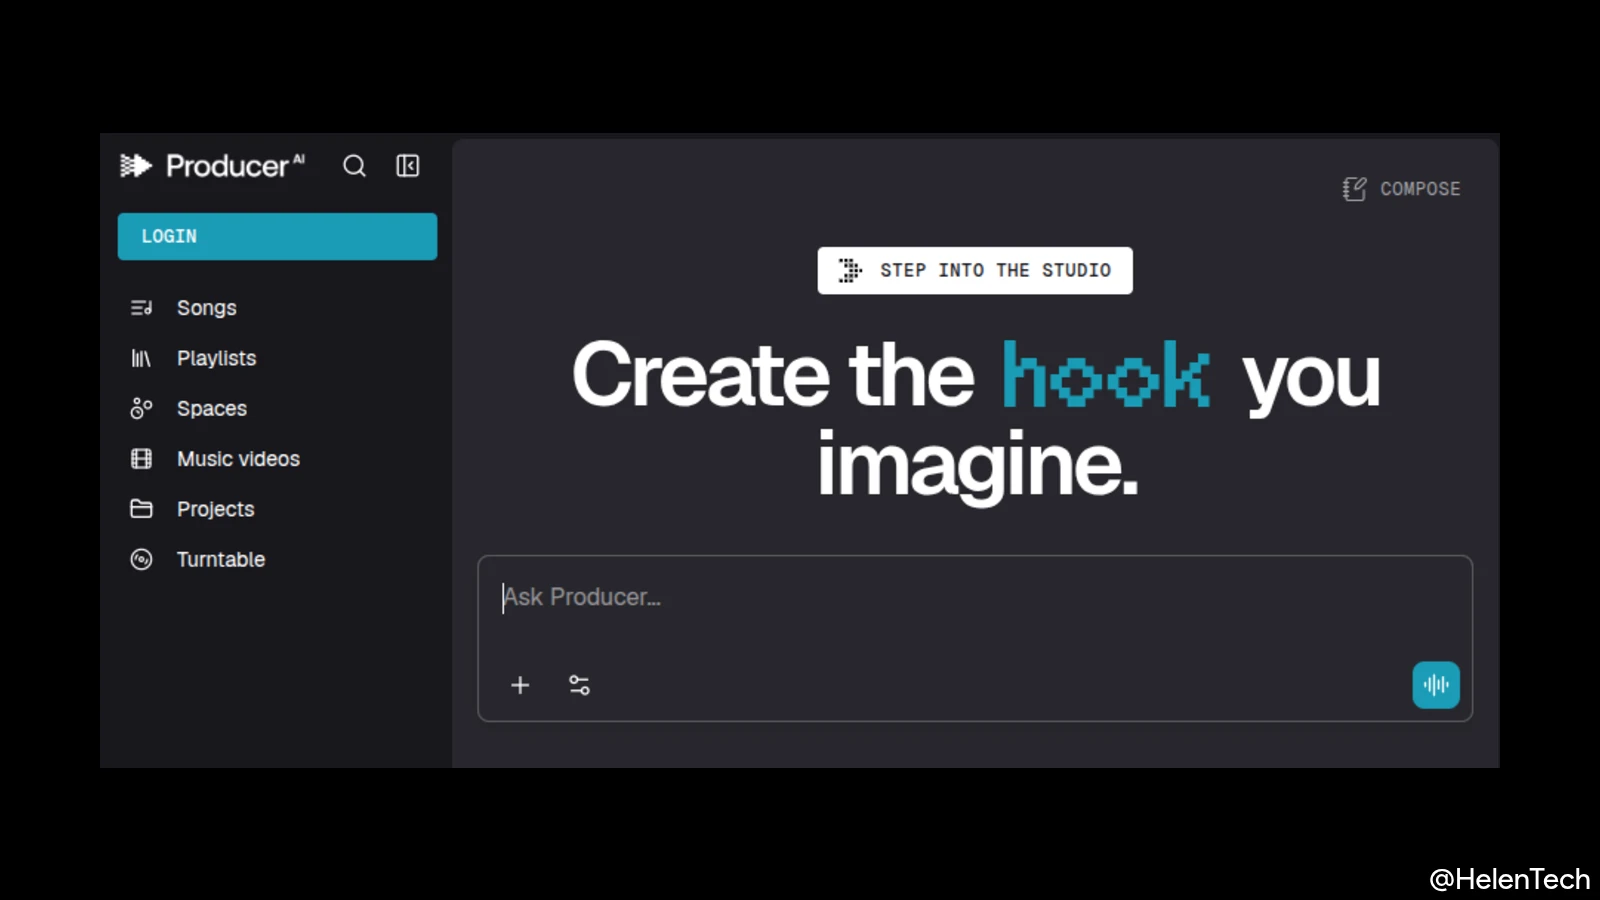Collapse the sidebar using the panel icon
Image resolution: width=1600 pixels, height=900 pixels.
pos(408,166)
